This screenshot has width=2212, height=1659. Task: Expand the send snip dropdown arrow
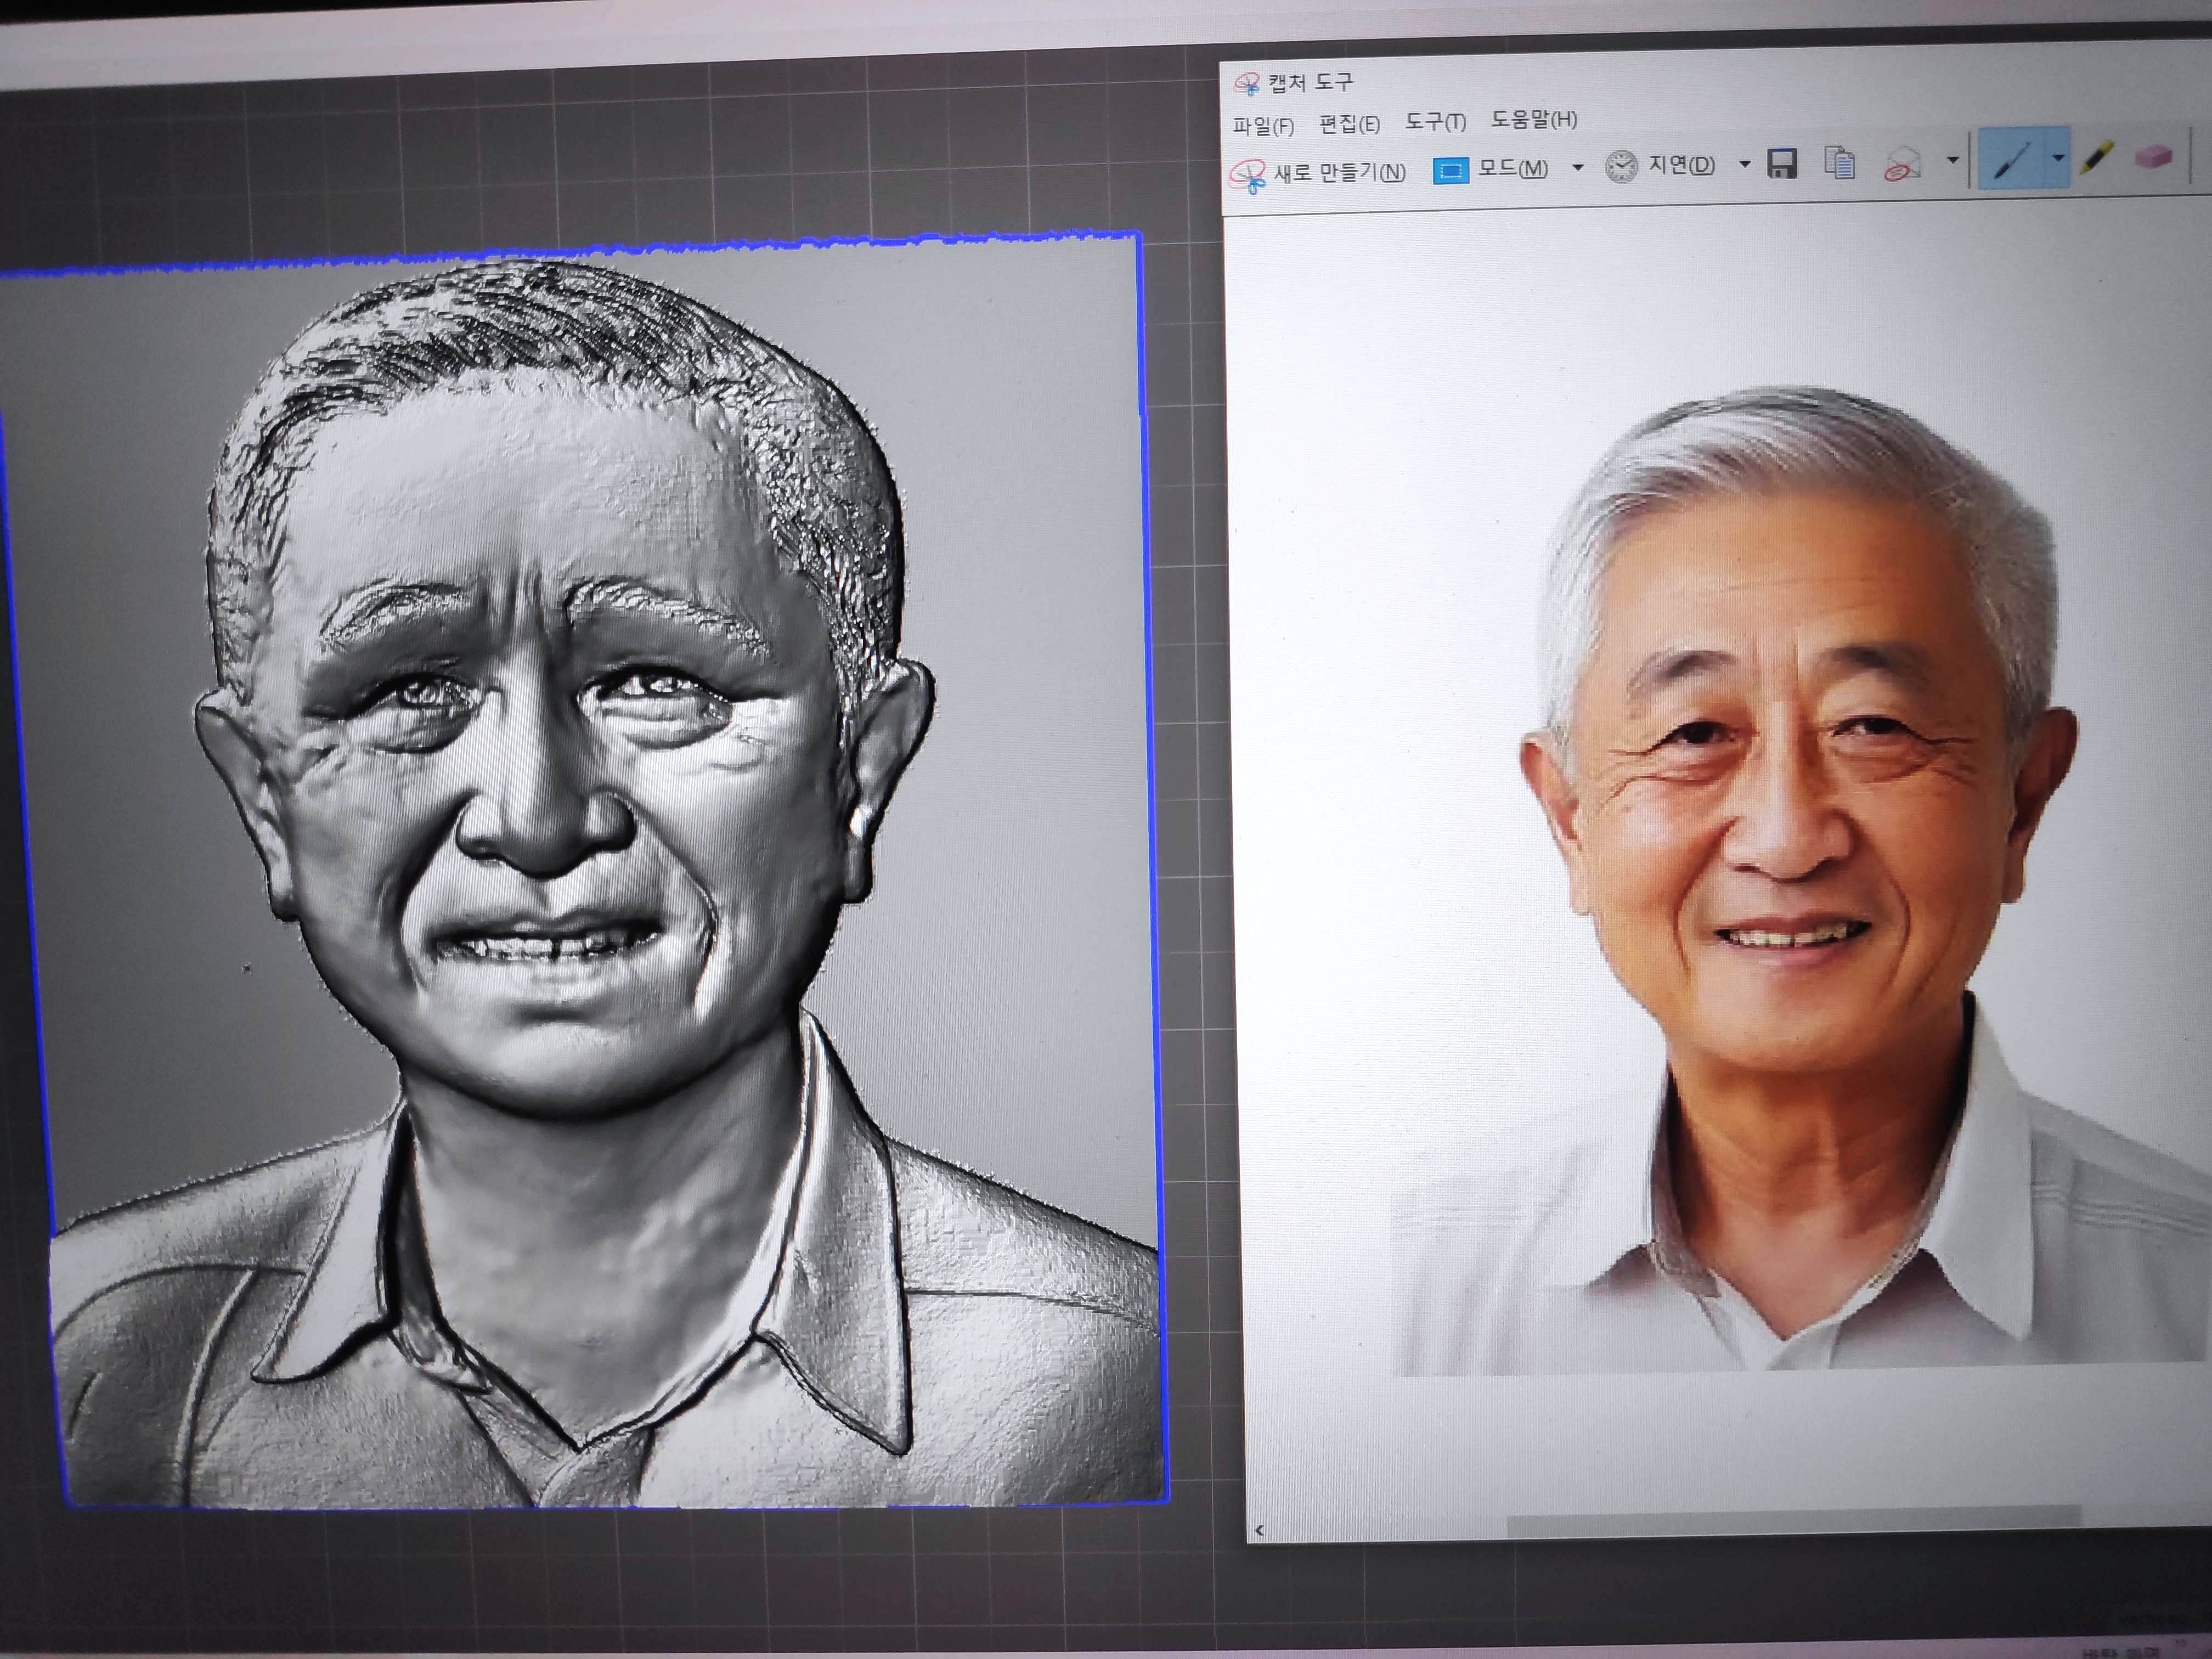(1952, 160)
